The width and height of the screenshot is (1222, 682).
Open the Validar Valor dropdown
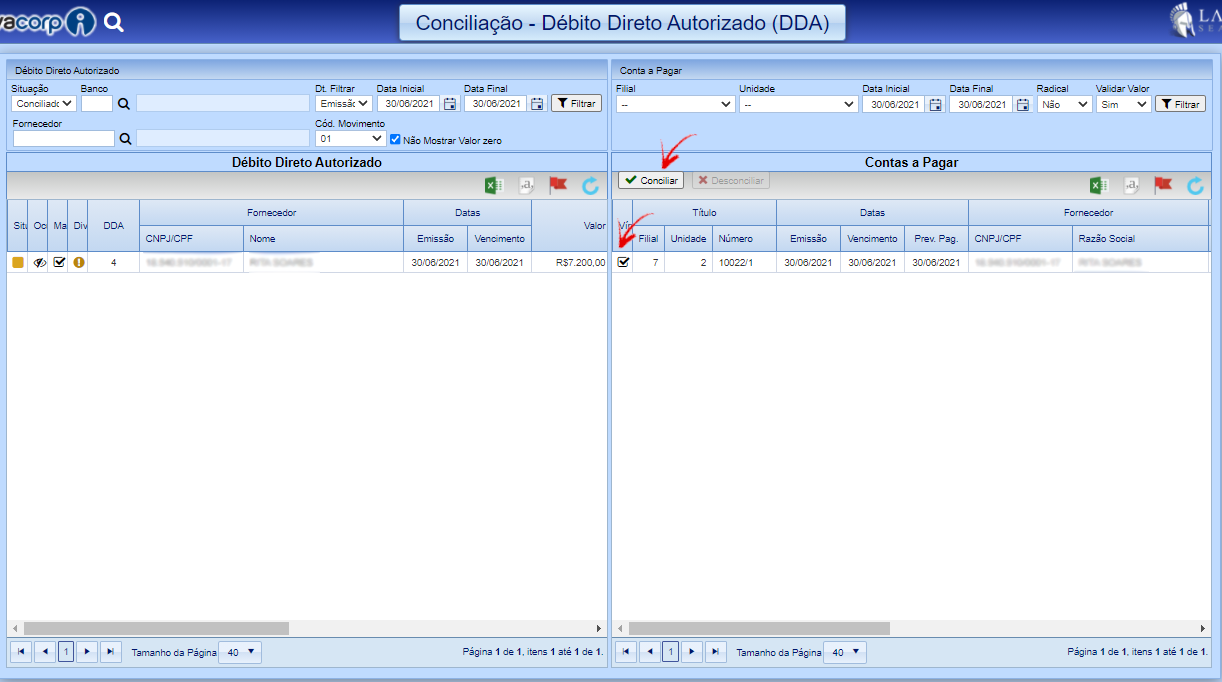tap(1123, 104)
